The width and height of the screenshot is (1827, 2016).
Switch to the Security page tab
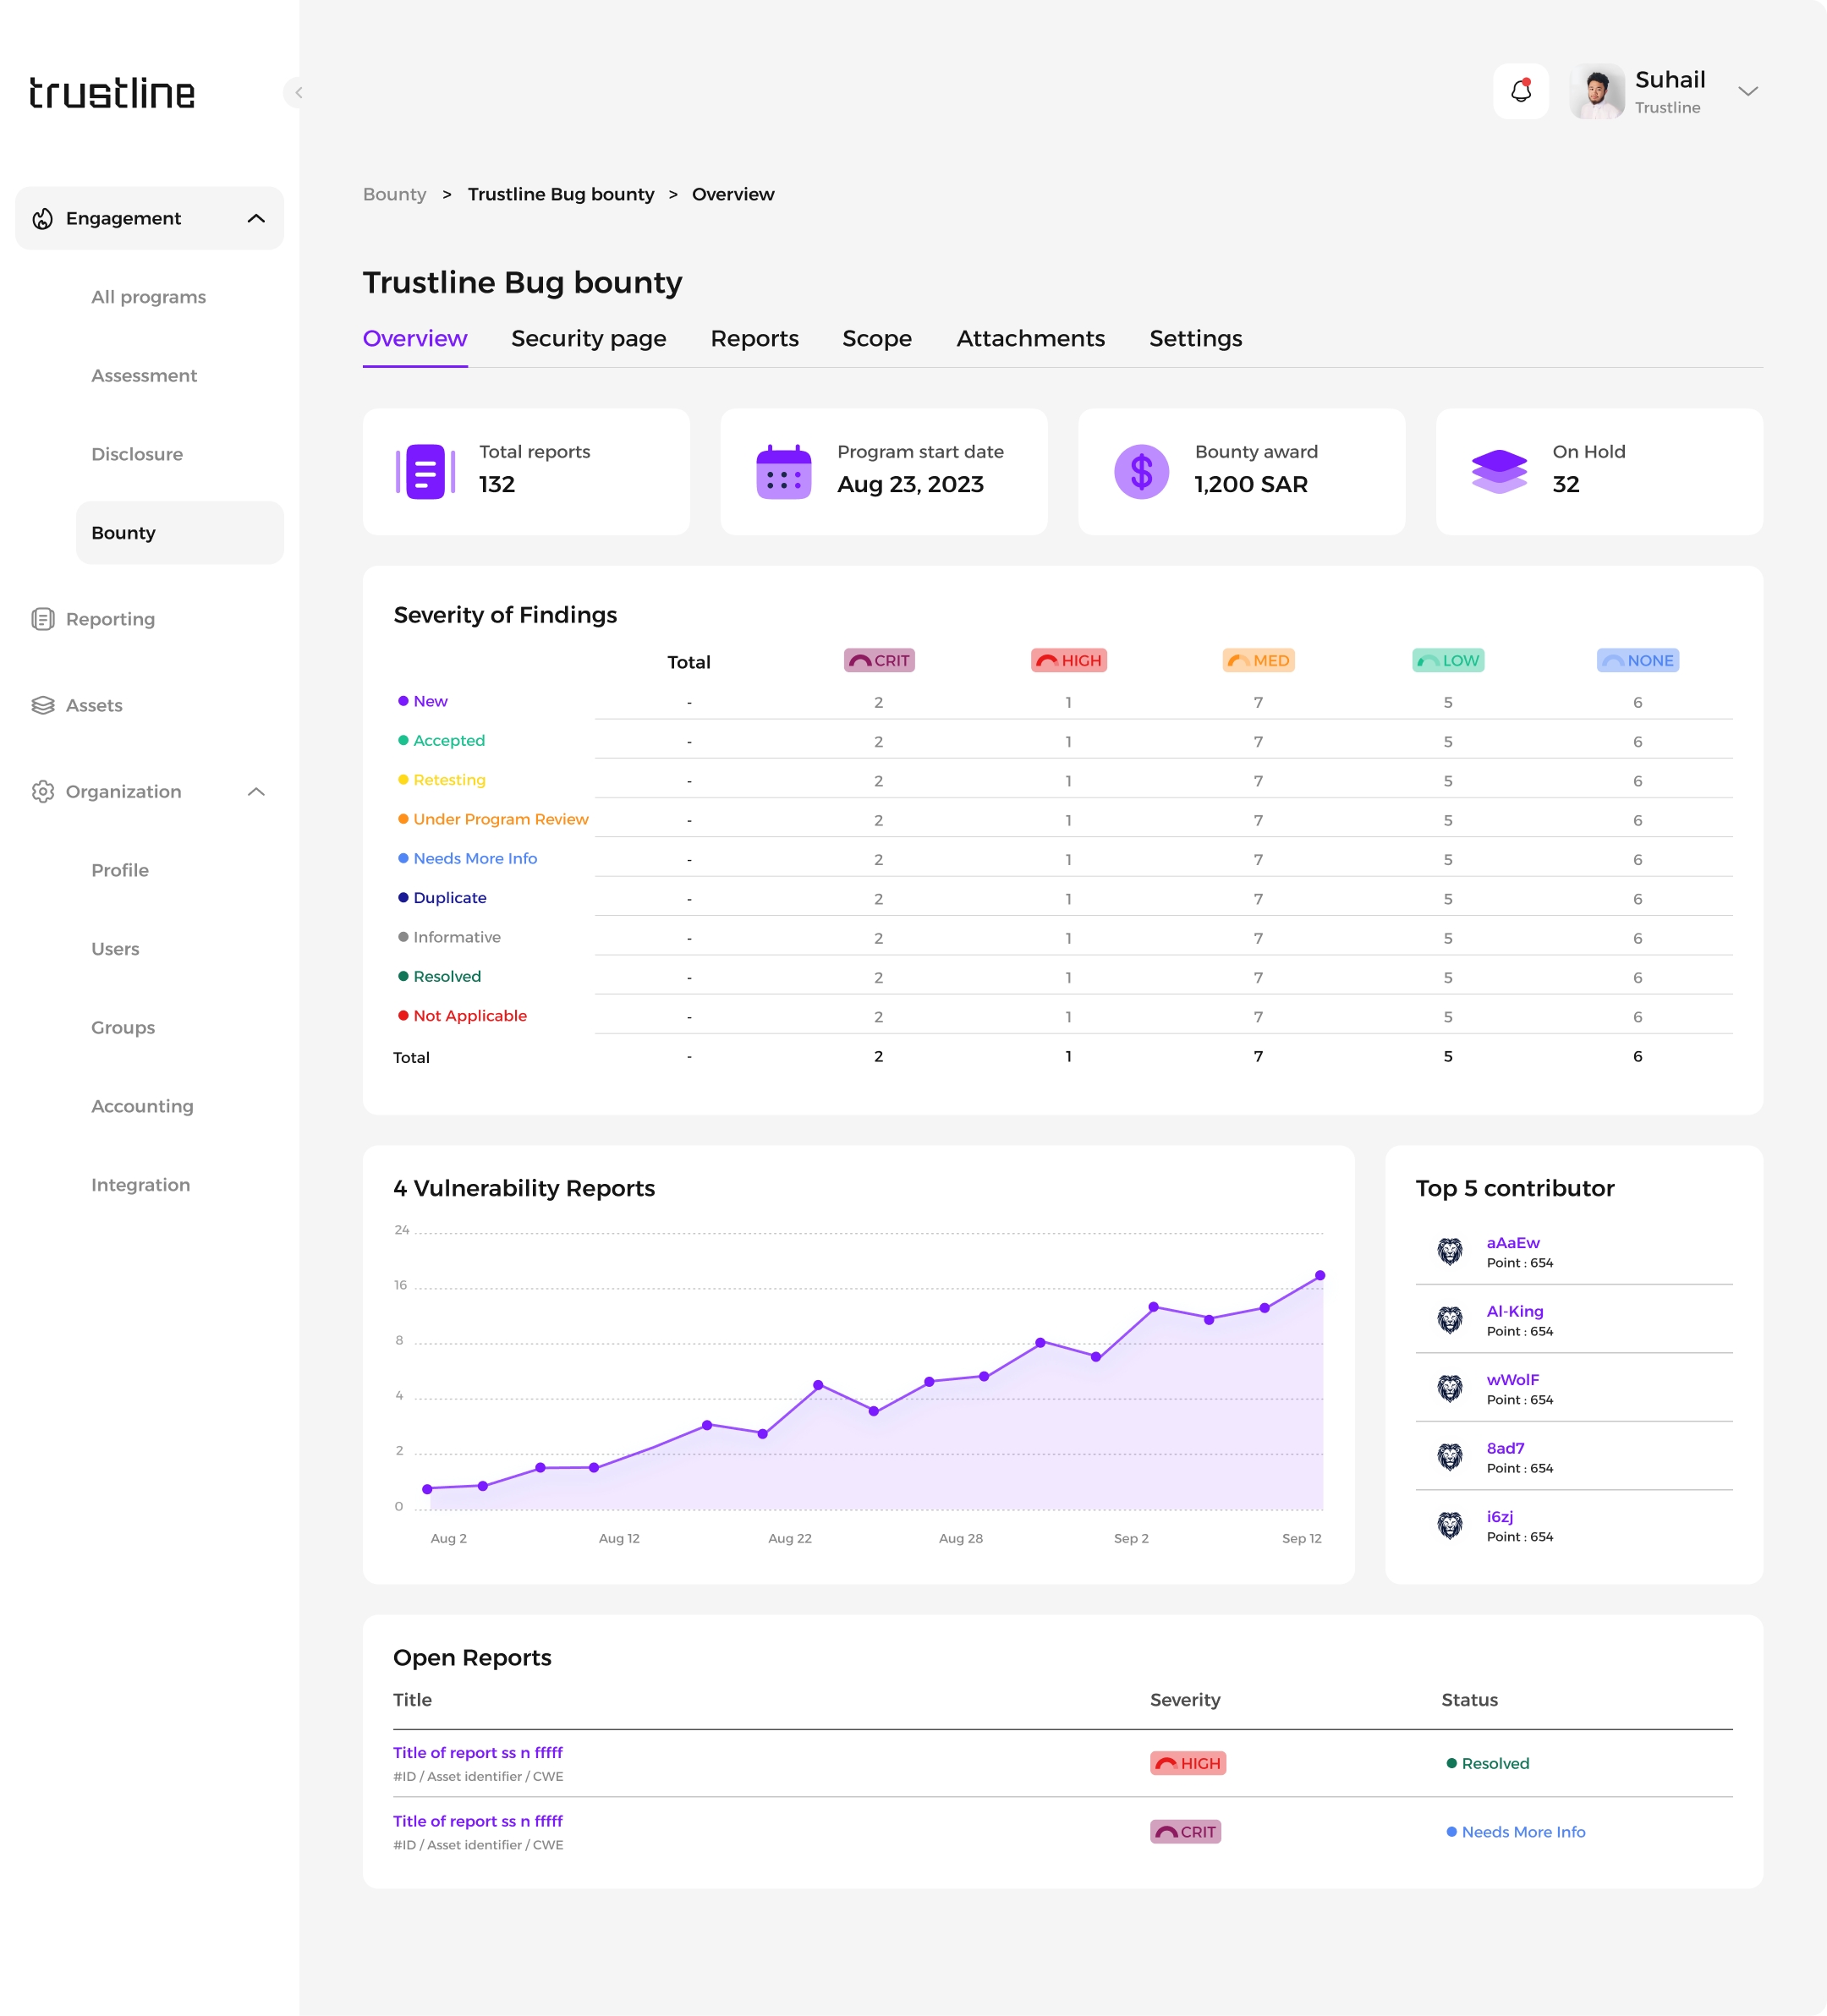(x=588, y=338)
